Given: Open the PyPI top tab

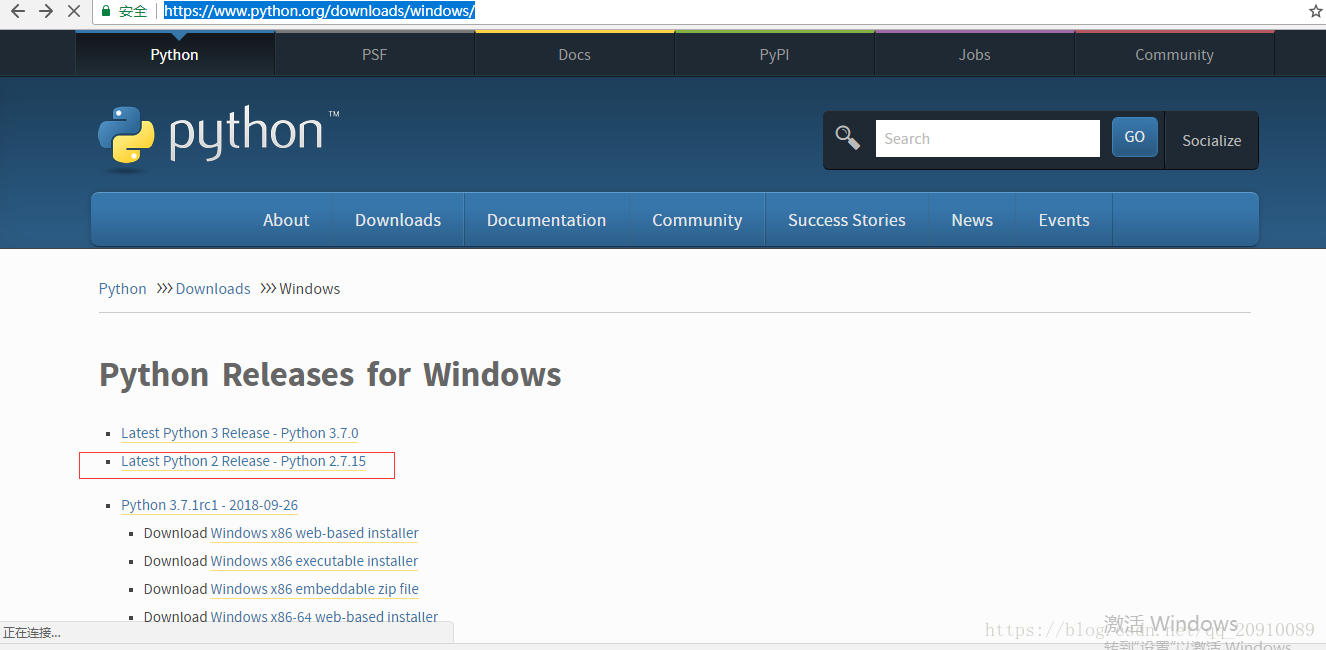Looking at the screenshot, I should [775, 54].
